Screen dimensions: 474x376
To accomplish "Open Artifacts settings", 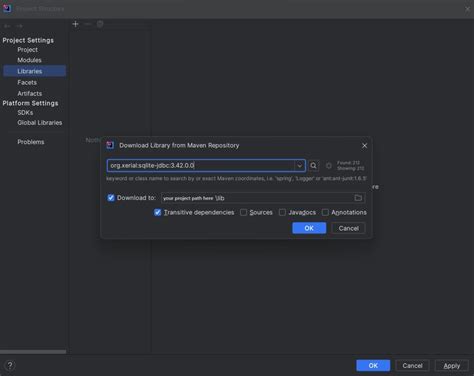I will (30, 94).
